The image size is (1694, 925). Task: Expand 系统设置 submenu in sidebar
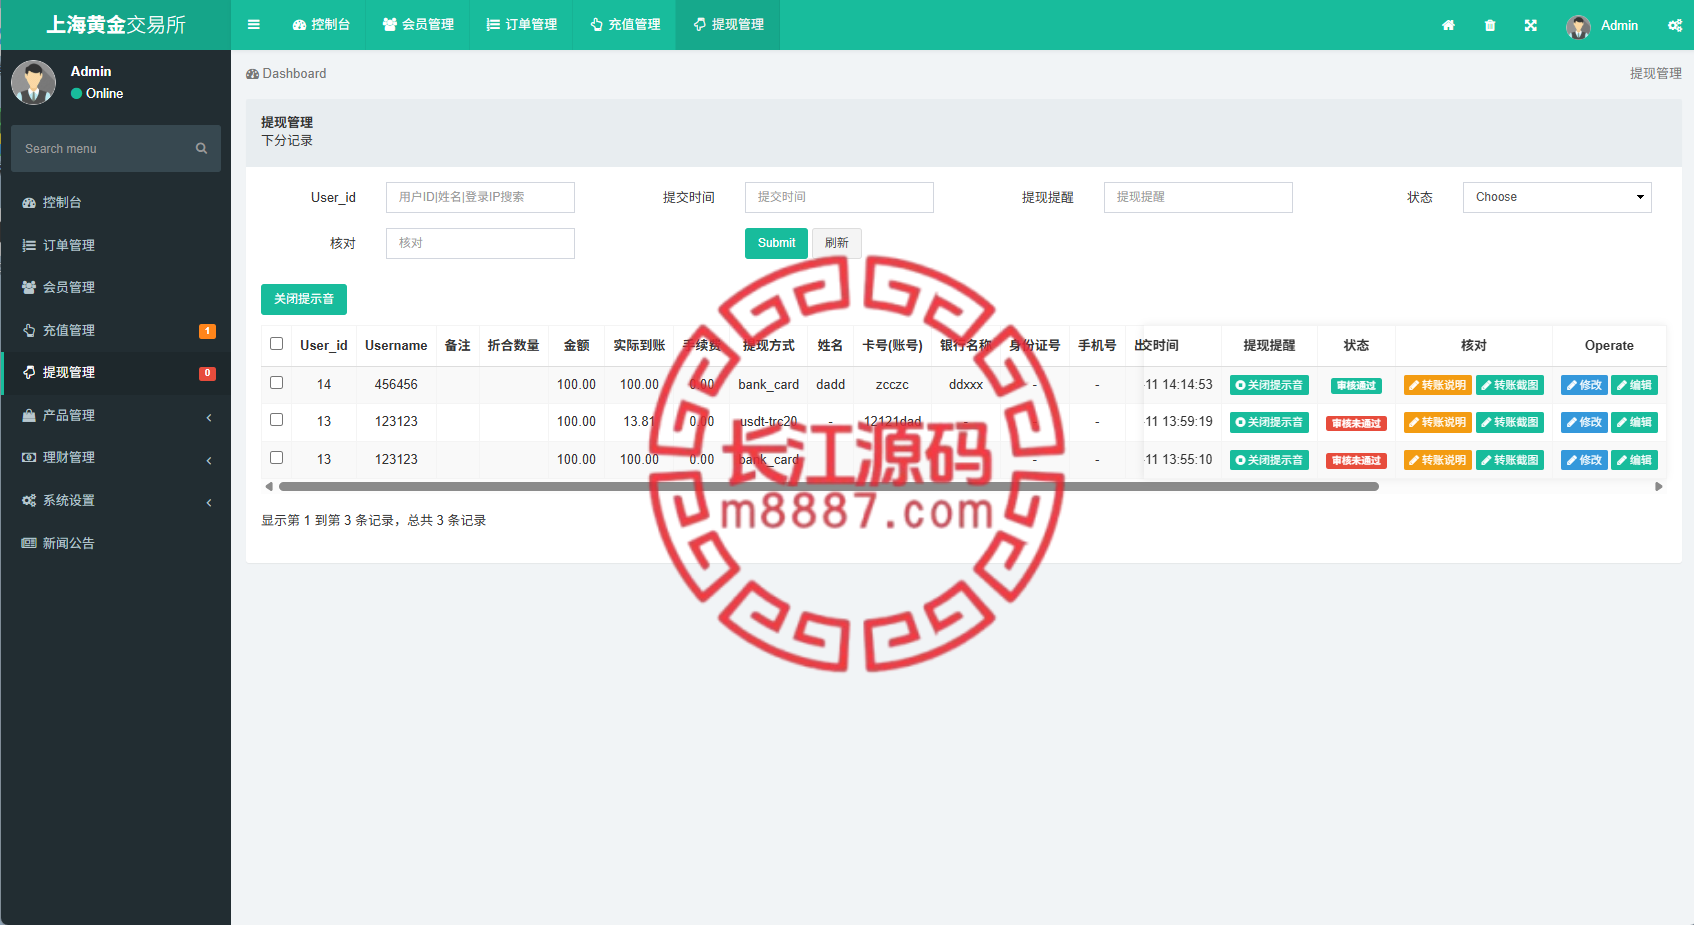tap(116, 500)
